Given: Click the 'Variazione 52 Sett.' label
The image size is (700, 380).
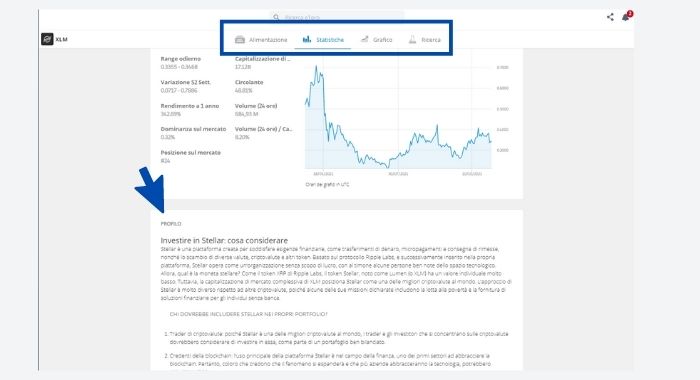Looking at the screenshot, I should (185, 82).
